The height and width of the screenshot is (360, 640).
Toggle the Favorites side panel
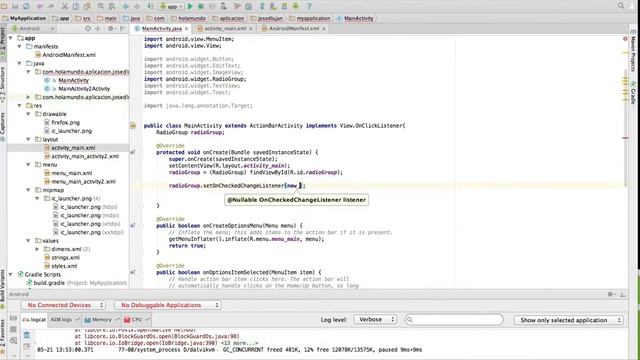coord(3,336)
